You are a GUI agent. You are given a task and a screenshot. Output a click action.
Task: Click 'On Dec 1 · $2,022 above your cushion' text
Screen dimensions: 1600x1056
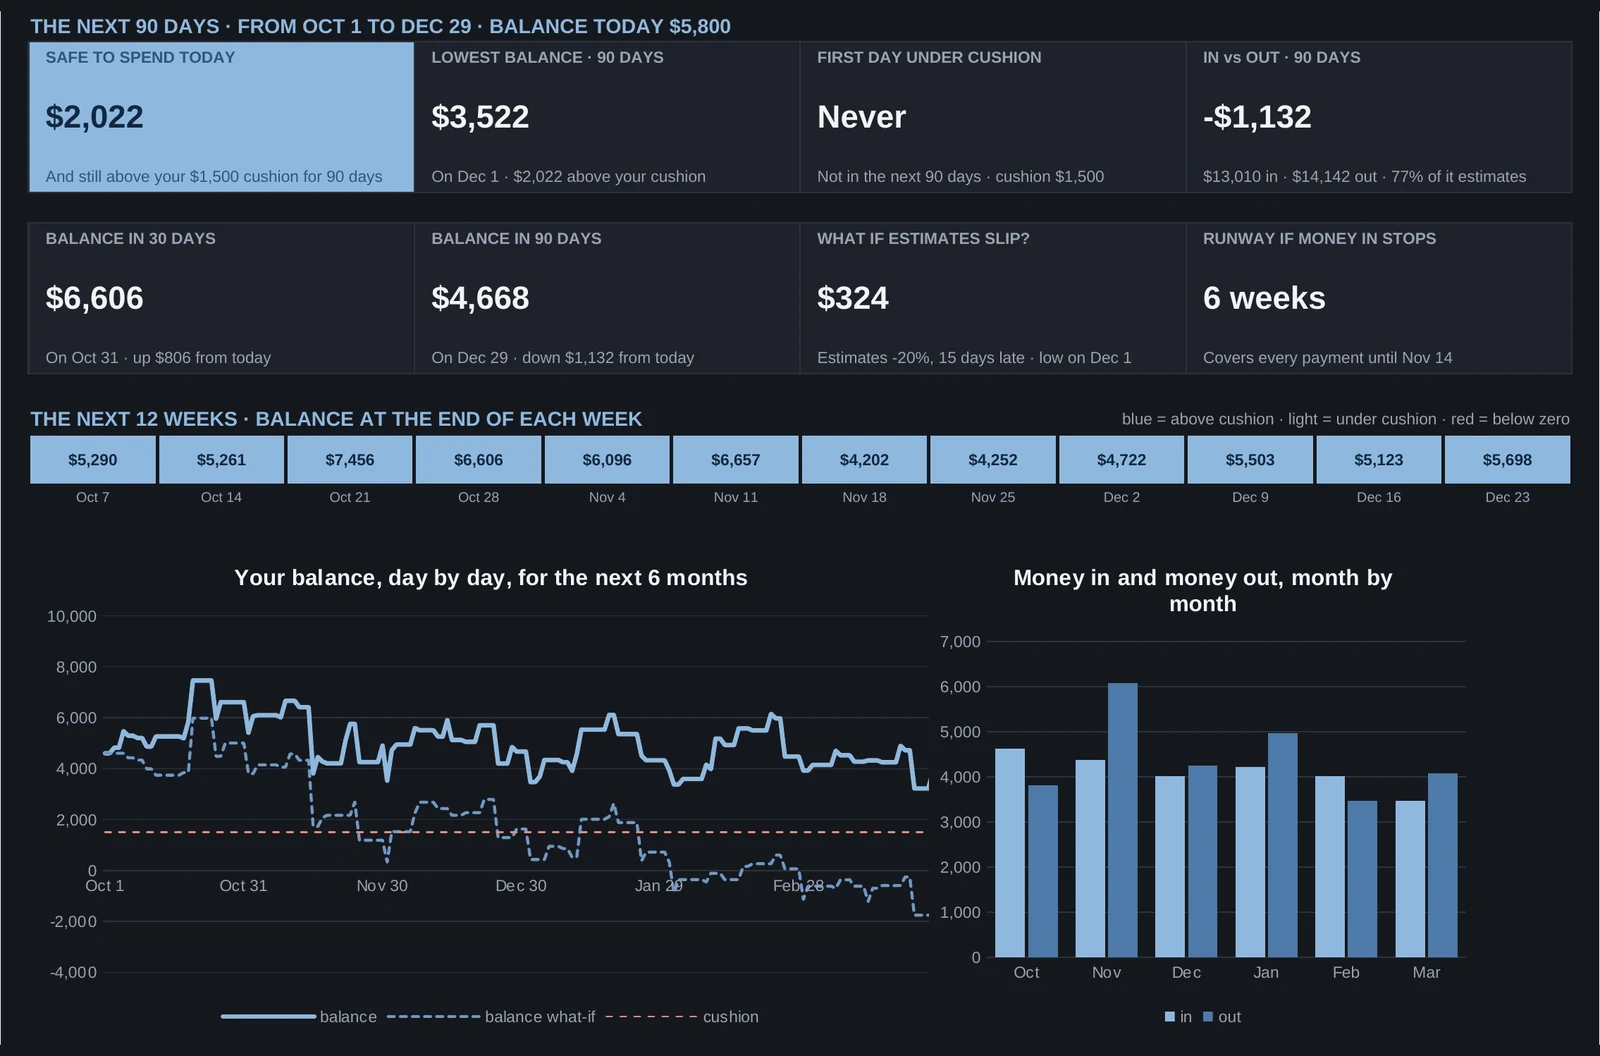(x=568, y=177)
